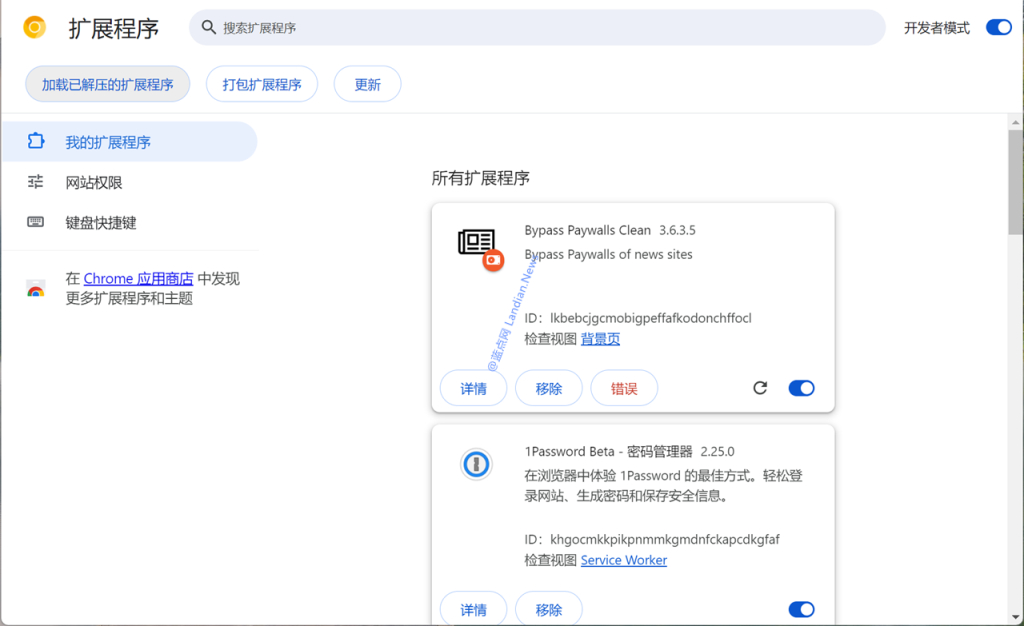The width and height of the screenshot is (1024, 626).
Task: Click 加载已解压的扩展程序 button
Action: click(x=108, y=84)
